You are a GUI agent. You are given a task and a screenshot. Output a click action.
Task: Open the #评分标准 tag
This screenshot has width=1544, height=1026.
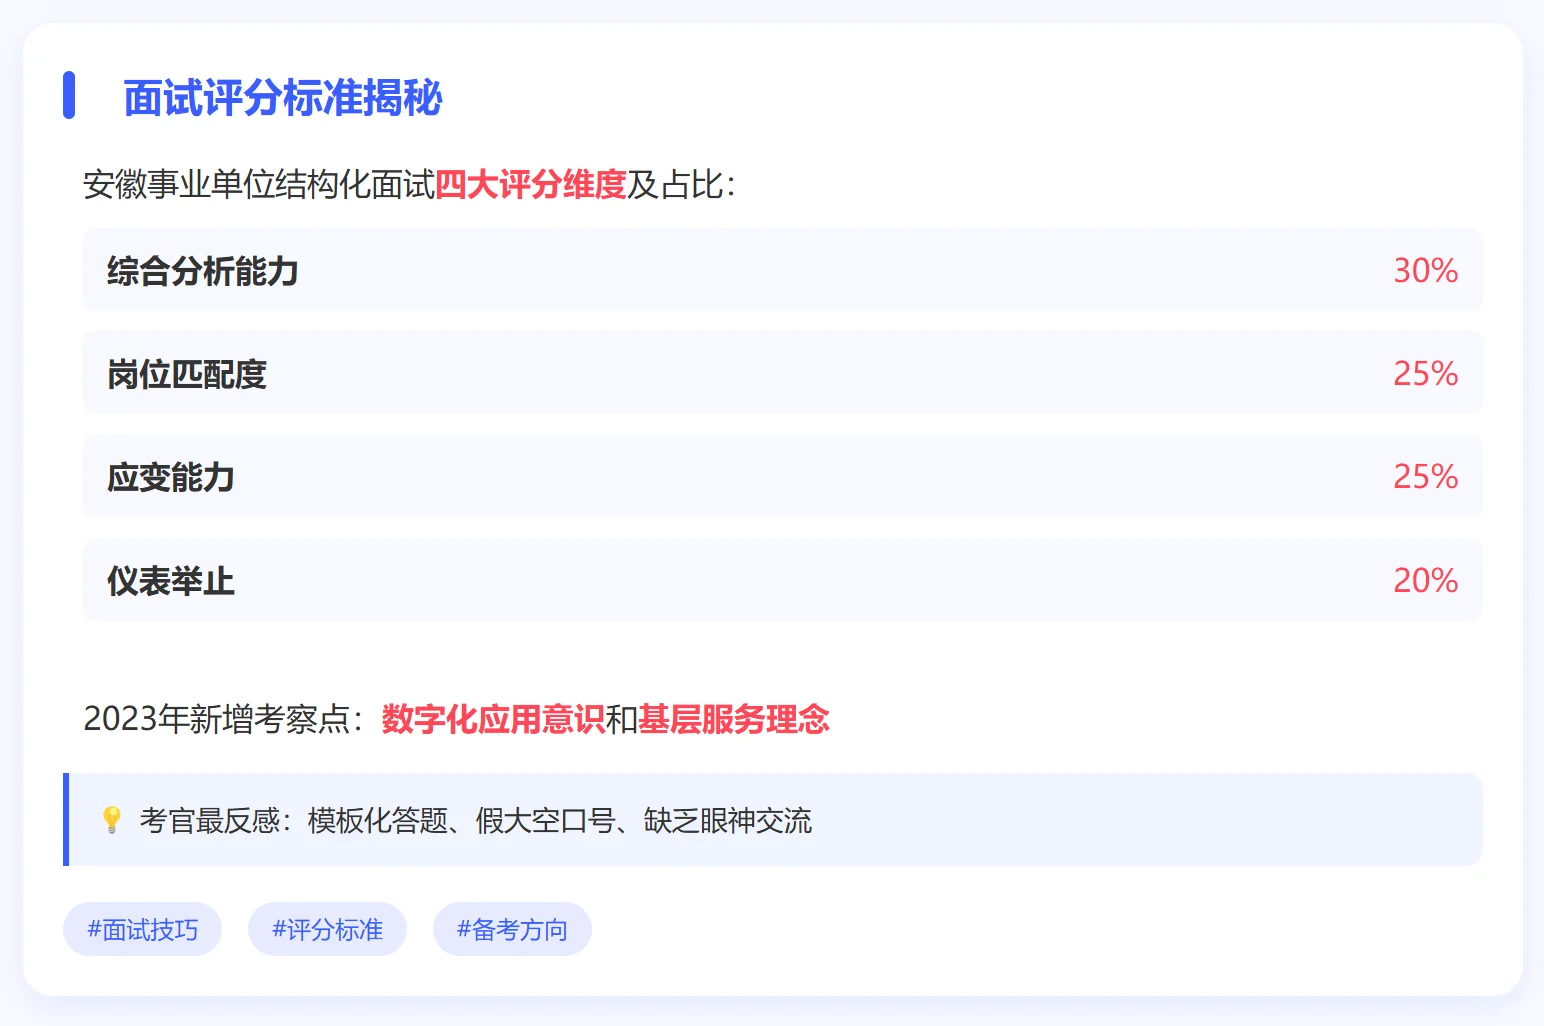pos(327,929)
